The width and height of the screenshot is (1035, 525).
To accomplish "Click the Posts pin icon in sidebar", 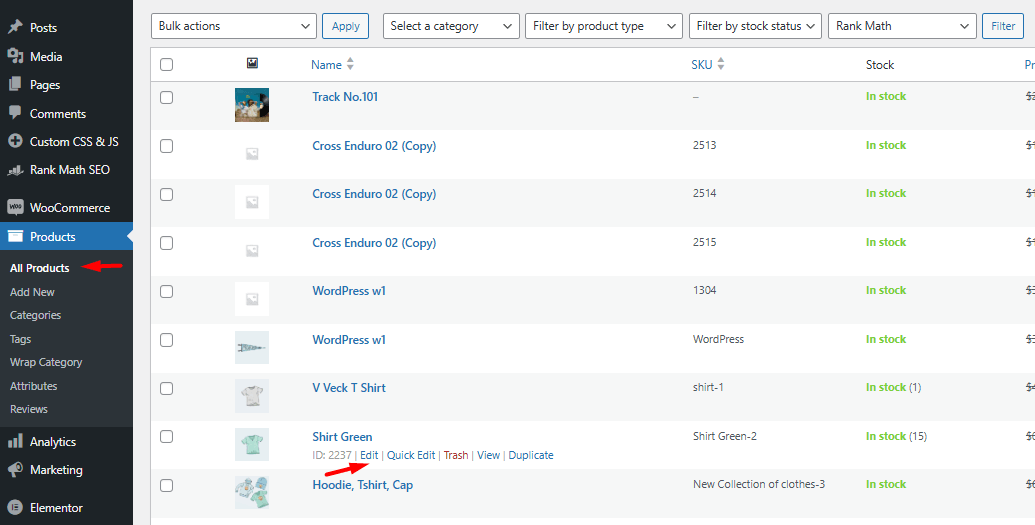I will point(15,28).
